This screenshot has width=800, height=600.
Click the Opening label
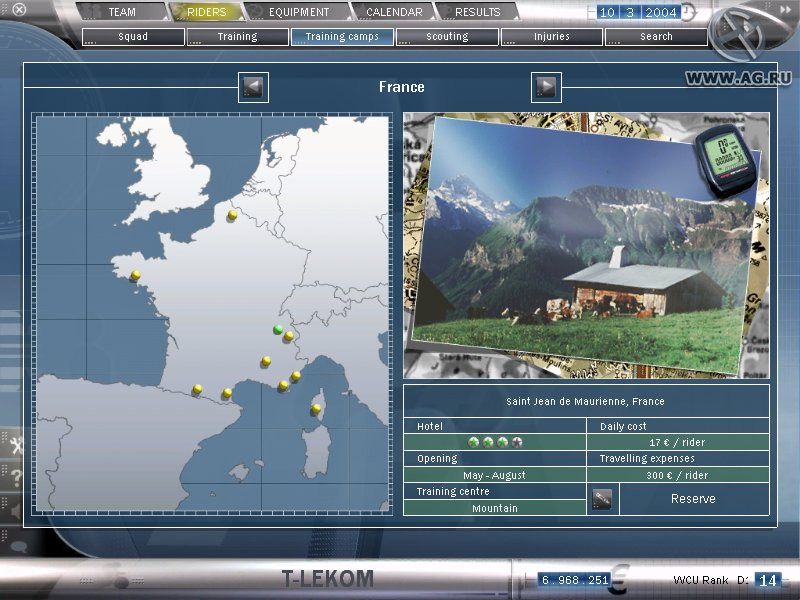[437, 459]
